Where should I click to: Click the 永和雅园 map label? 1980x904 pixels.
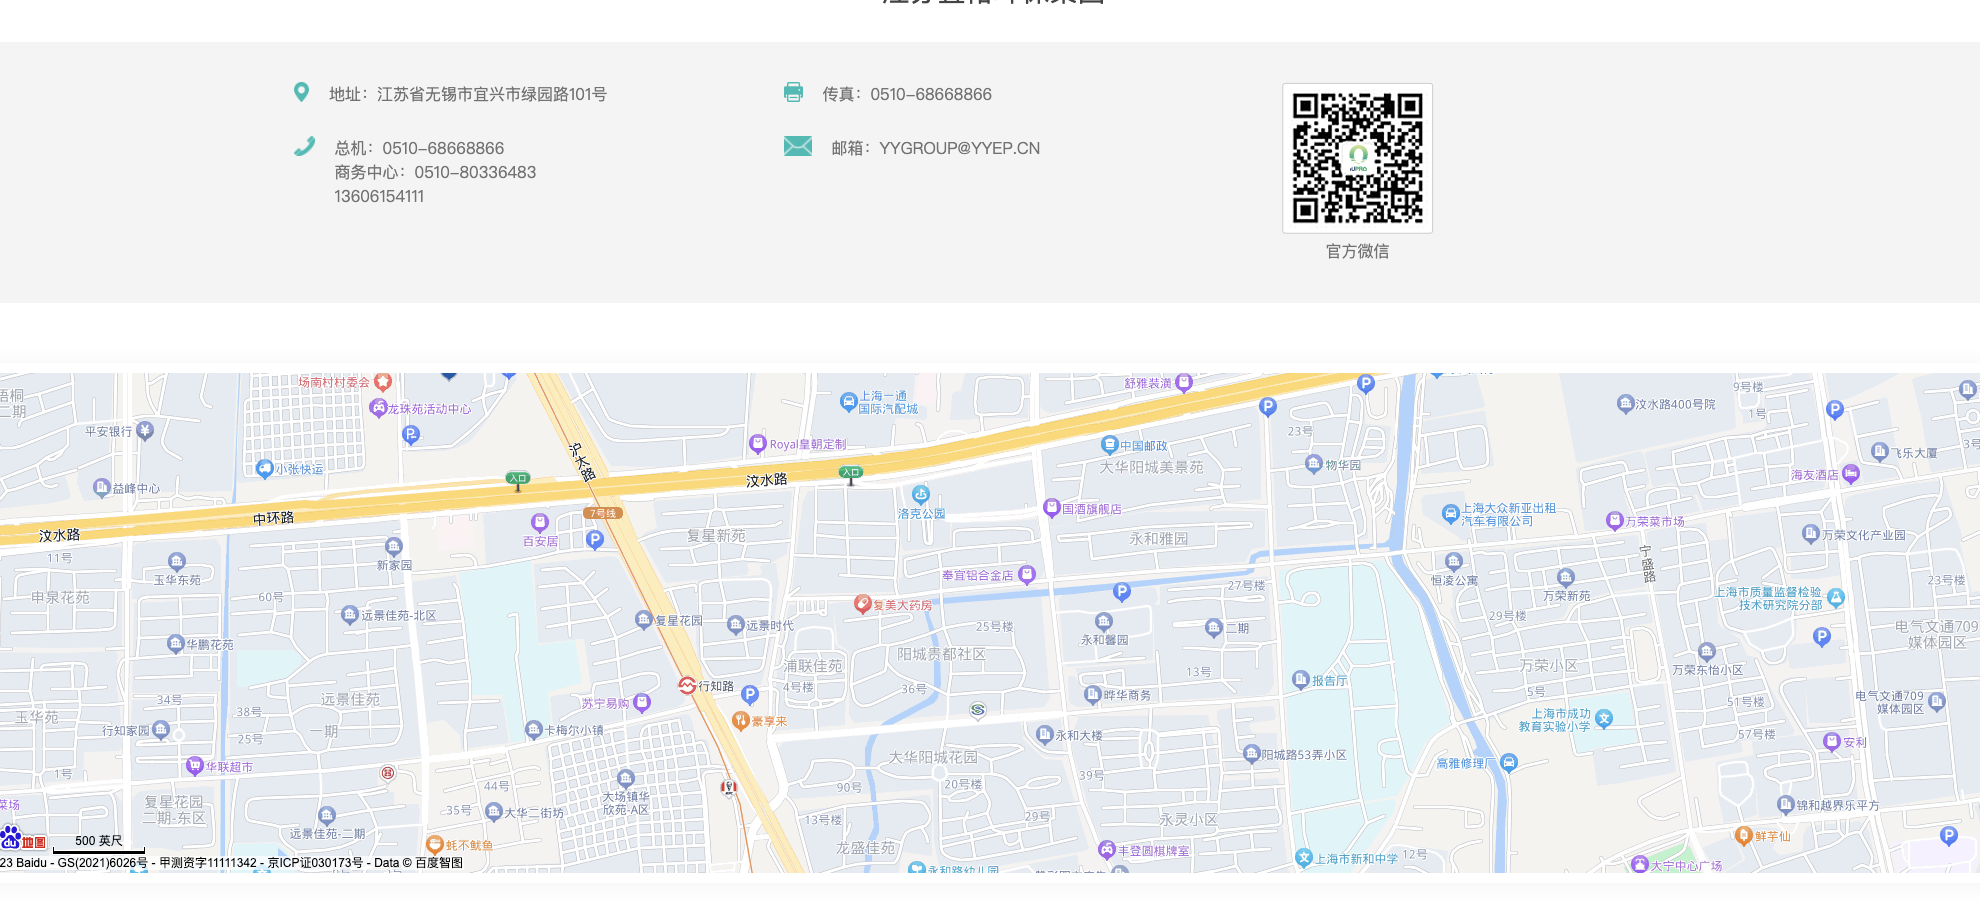click(1159, 538)
